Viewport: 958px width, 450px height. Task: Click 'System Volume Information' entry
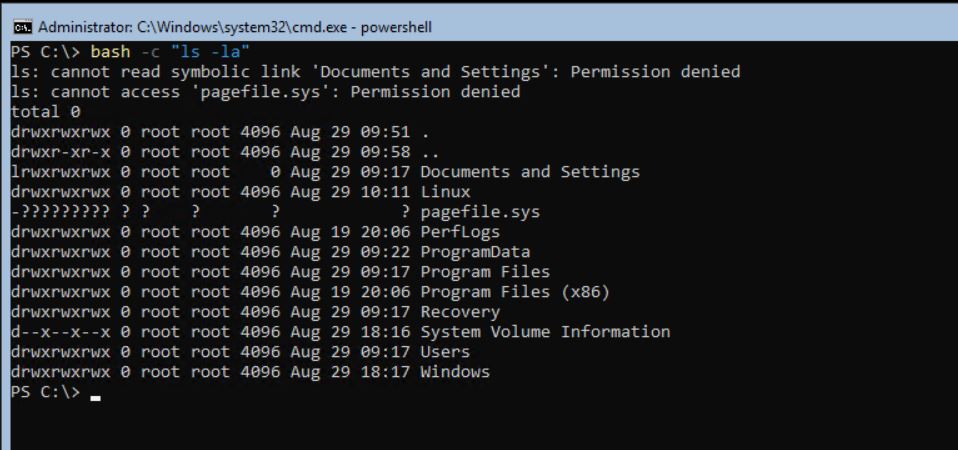coord(545,332)
